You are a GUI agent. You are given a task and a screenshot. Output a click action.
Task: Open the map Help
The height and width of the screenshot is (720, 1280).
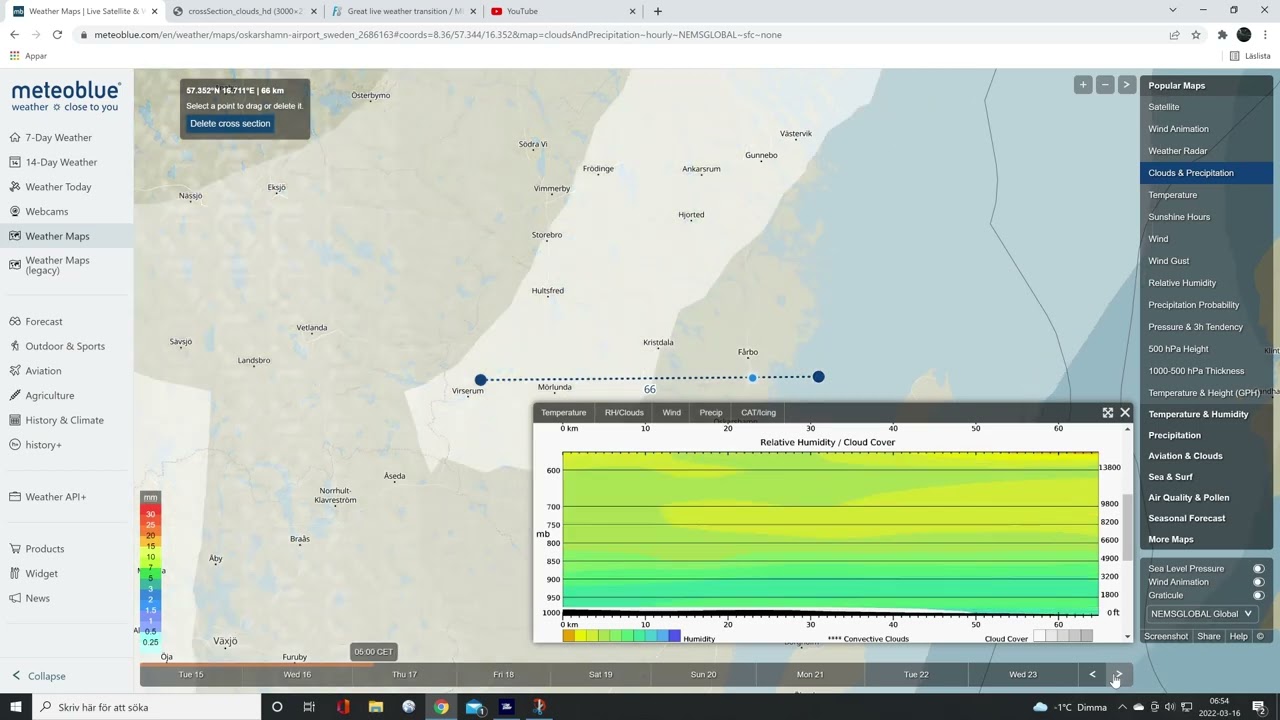pos(1239,636)
